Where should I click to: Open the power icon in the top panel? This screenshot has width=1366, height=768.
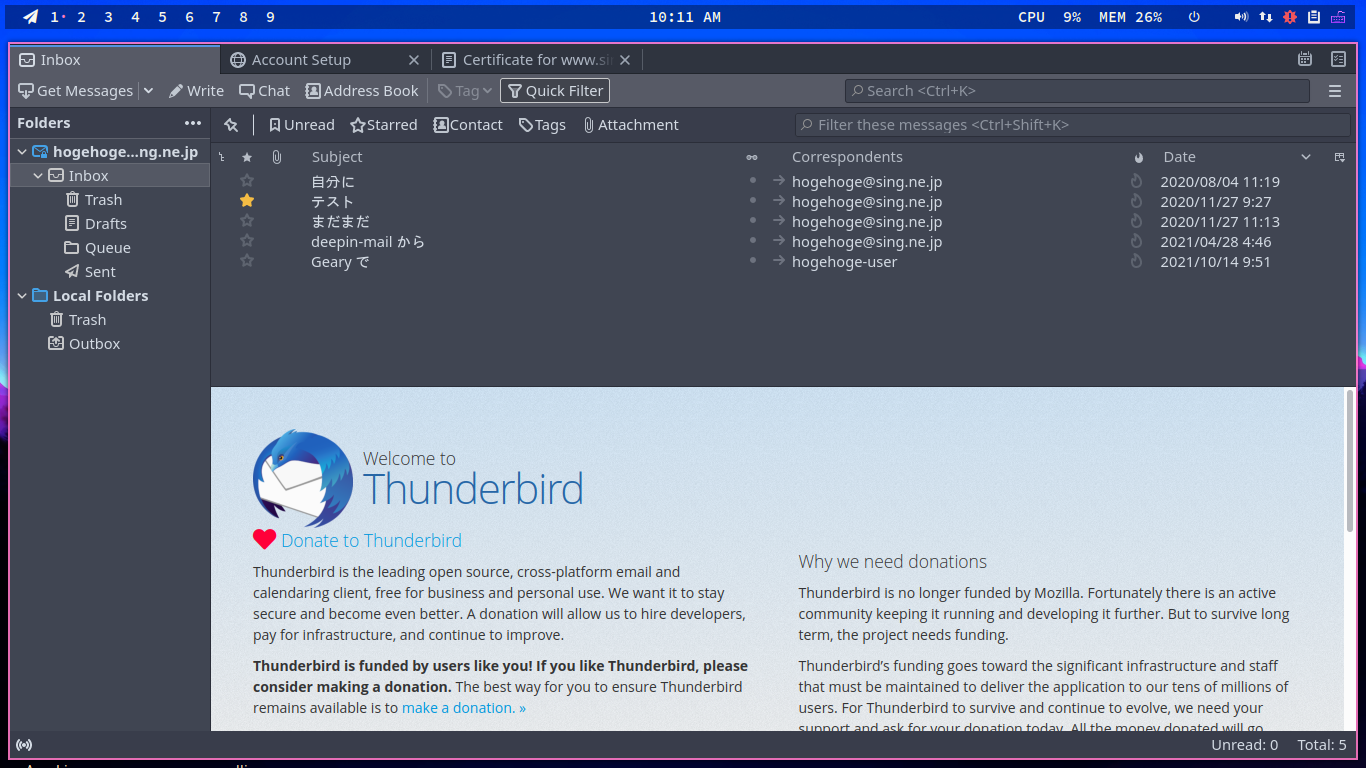pyautogui.click(x=1194, y=17)
